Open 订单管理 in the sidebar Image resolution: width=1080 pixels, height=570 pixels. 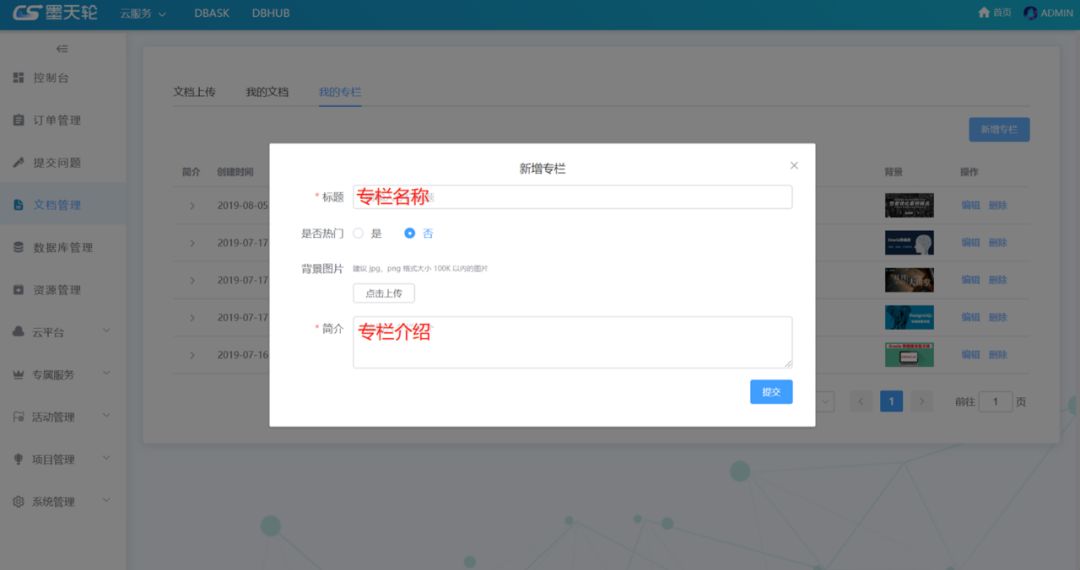coord(63,120)
